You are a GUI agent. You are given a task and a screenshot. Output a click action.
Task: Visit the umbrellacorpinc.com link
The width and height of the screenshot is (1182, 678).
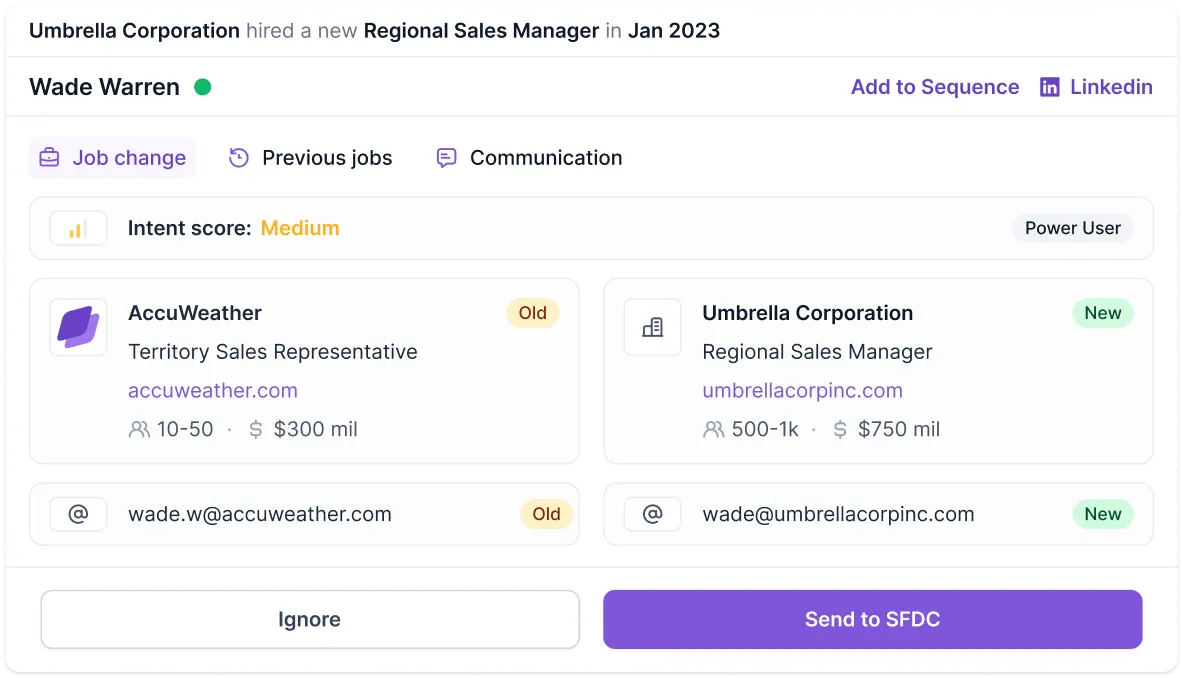pyautogui.click(x=802, y=391)
